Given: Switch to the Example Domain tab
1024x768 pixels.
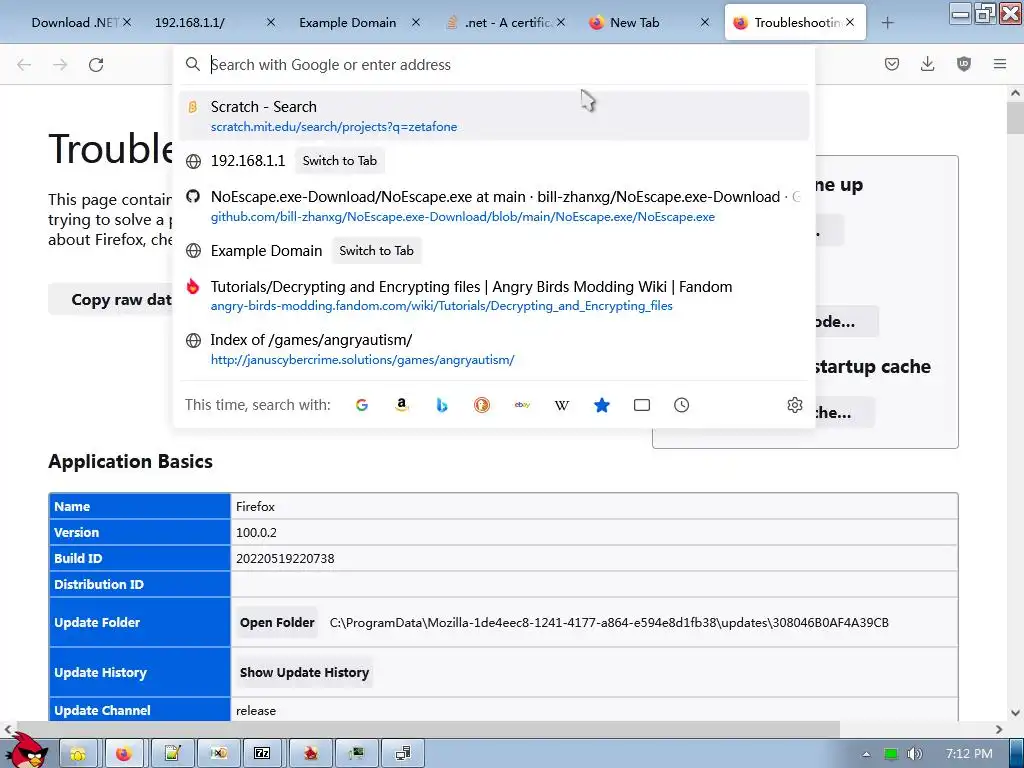Looking at the screenshot, I should click(x=360, y=22).
